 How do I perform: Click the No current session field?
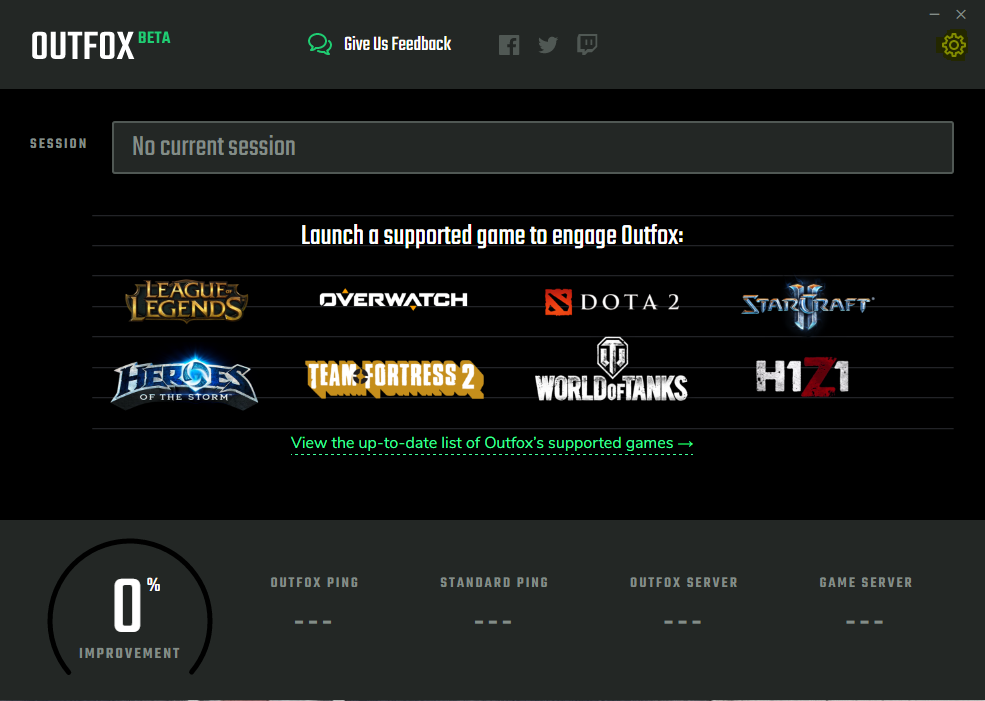click(x=533, y=148)
